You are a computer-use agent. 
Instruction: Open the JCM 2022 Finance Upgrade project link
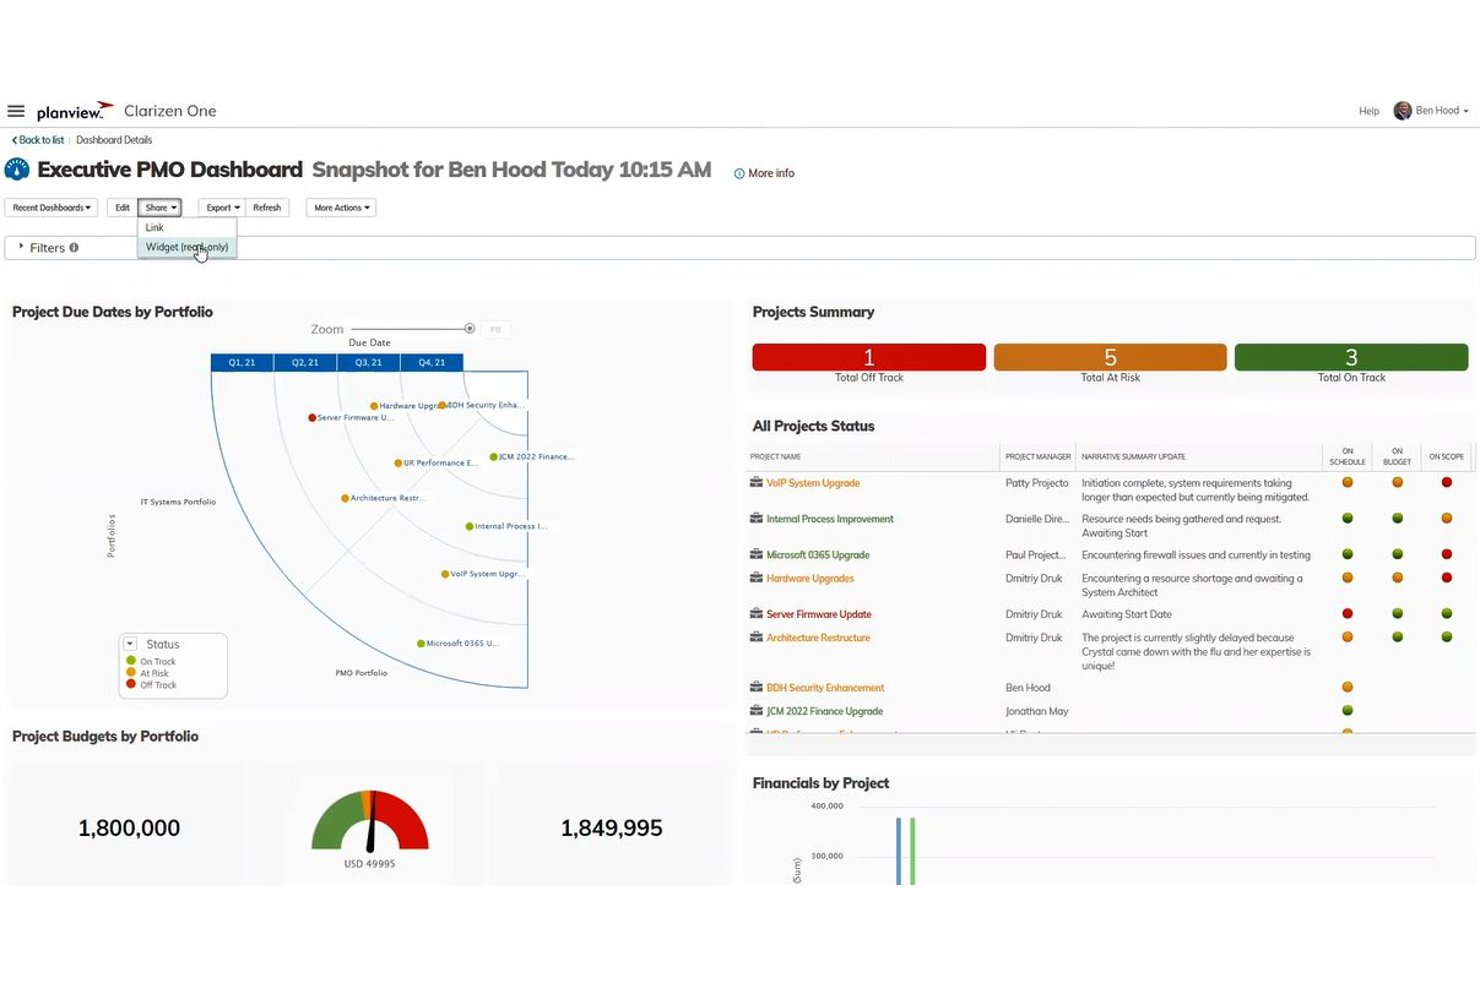pyautogui.click(x=825, y=711)
